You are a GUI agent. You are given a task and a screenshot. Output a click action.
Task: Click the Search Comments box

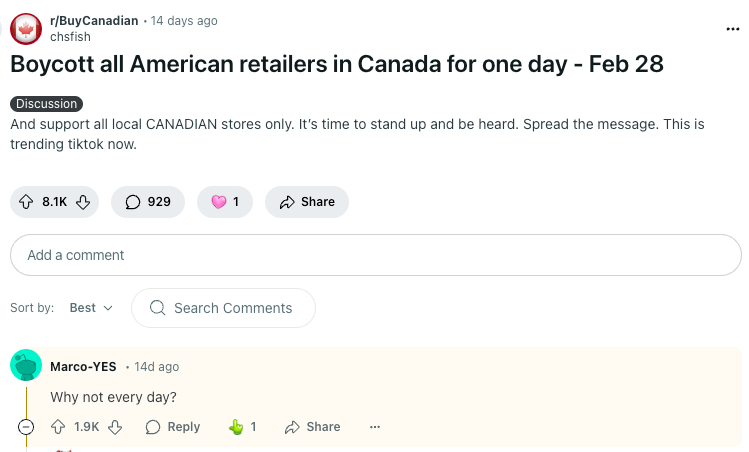(x=223, y=308)
